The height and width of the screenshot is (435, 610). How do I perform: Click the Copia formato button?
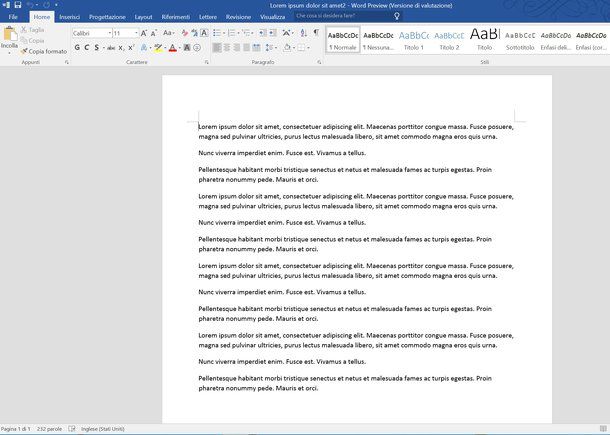click(44, 51)
